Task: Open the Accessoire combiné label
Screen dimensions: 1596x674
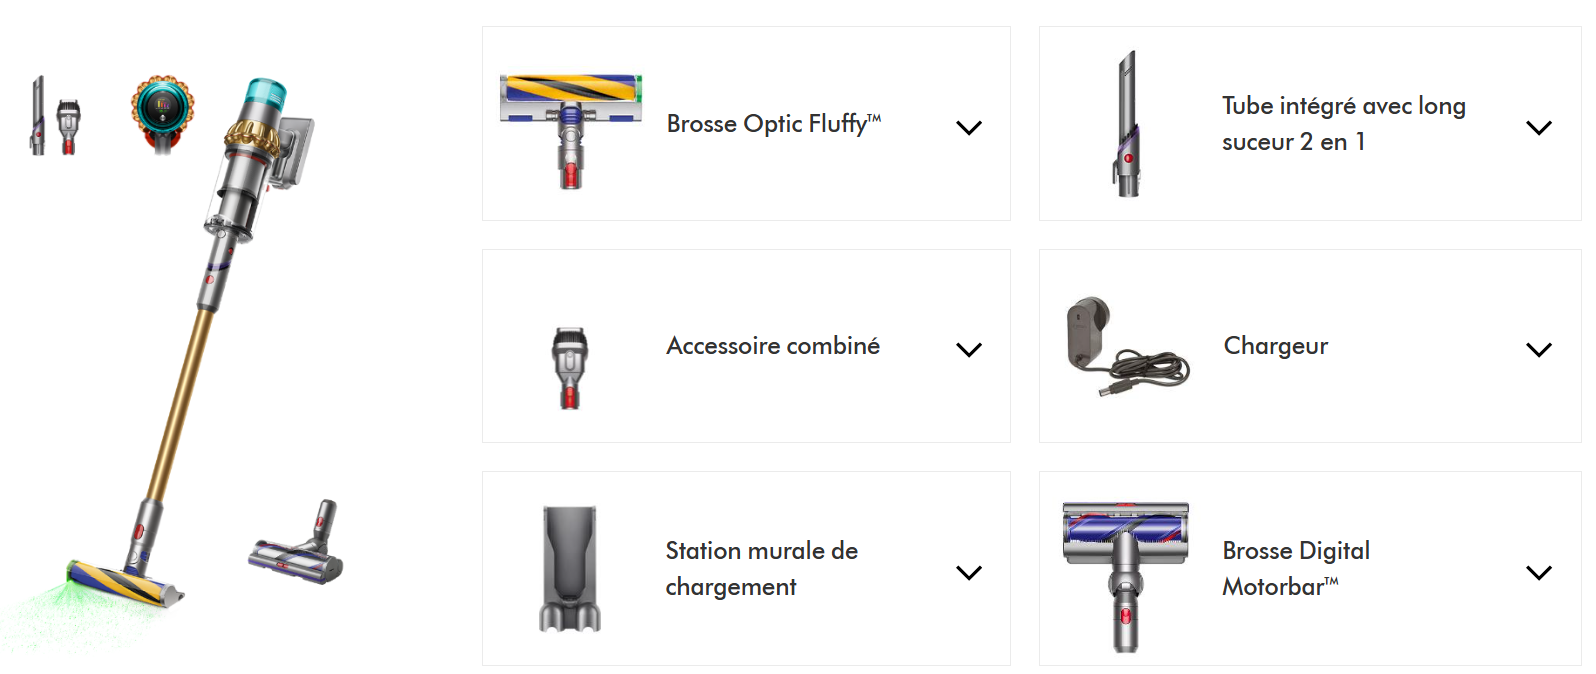Action: pyautogui.click(x=773, y=346)
